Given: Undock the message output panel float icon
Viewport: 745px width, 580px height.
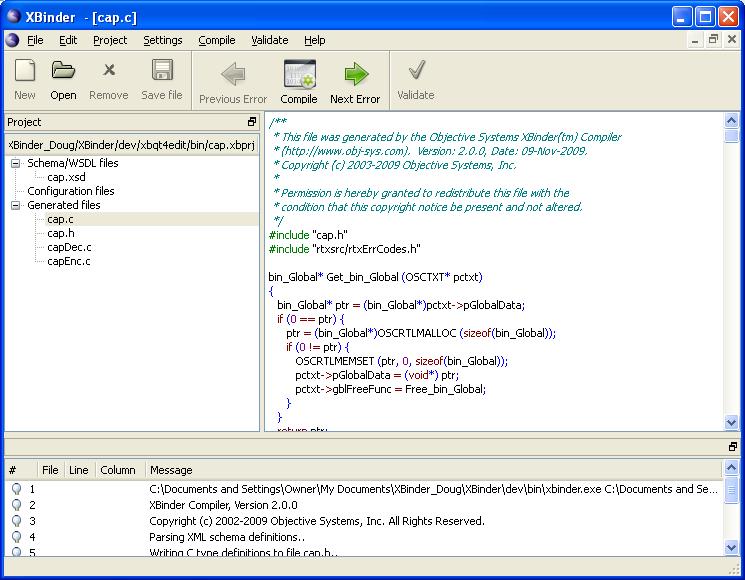Looking at the screenshot, I should (x=733, y=447).
